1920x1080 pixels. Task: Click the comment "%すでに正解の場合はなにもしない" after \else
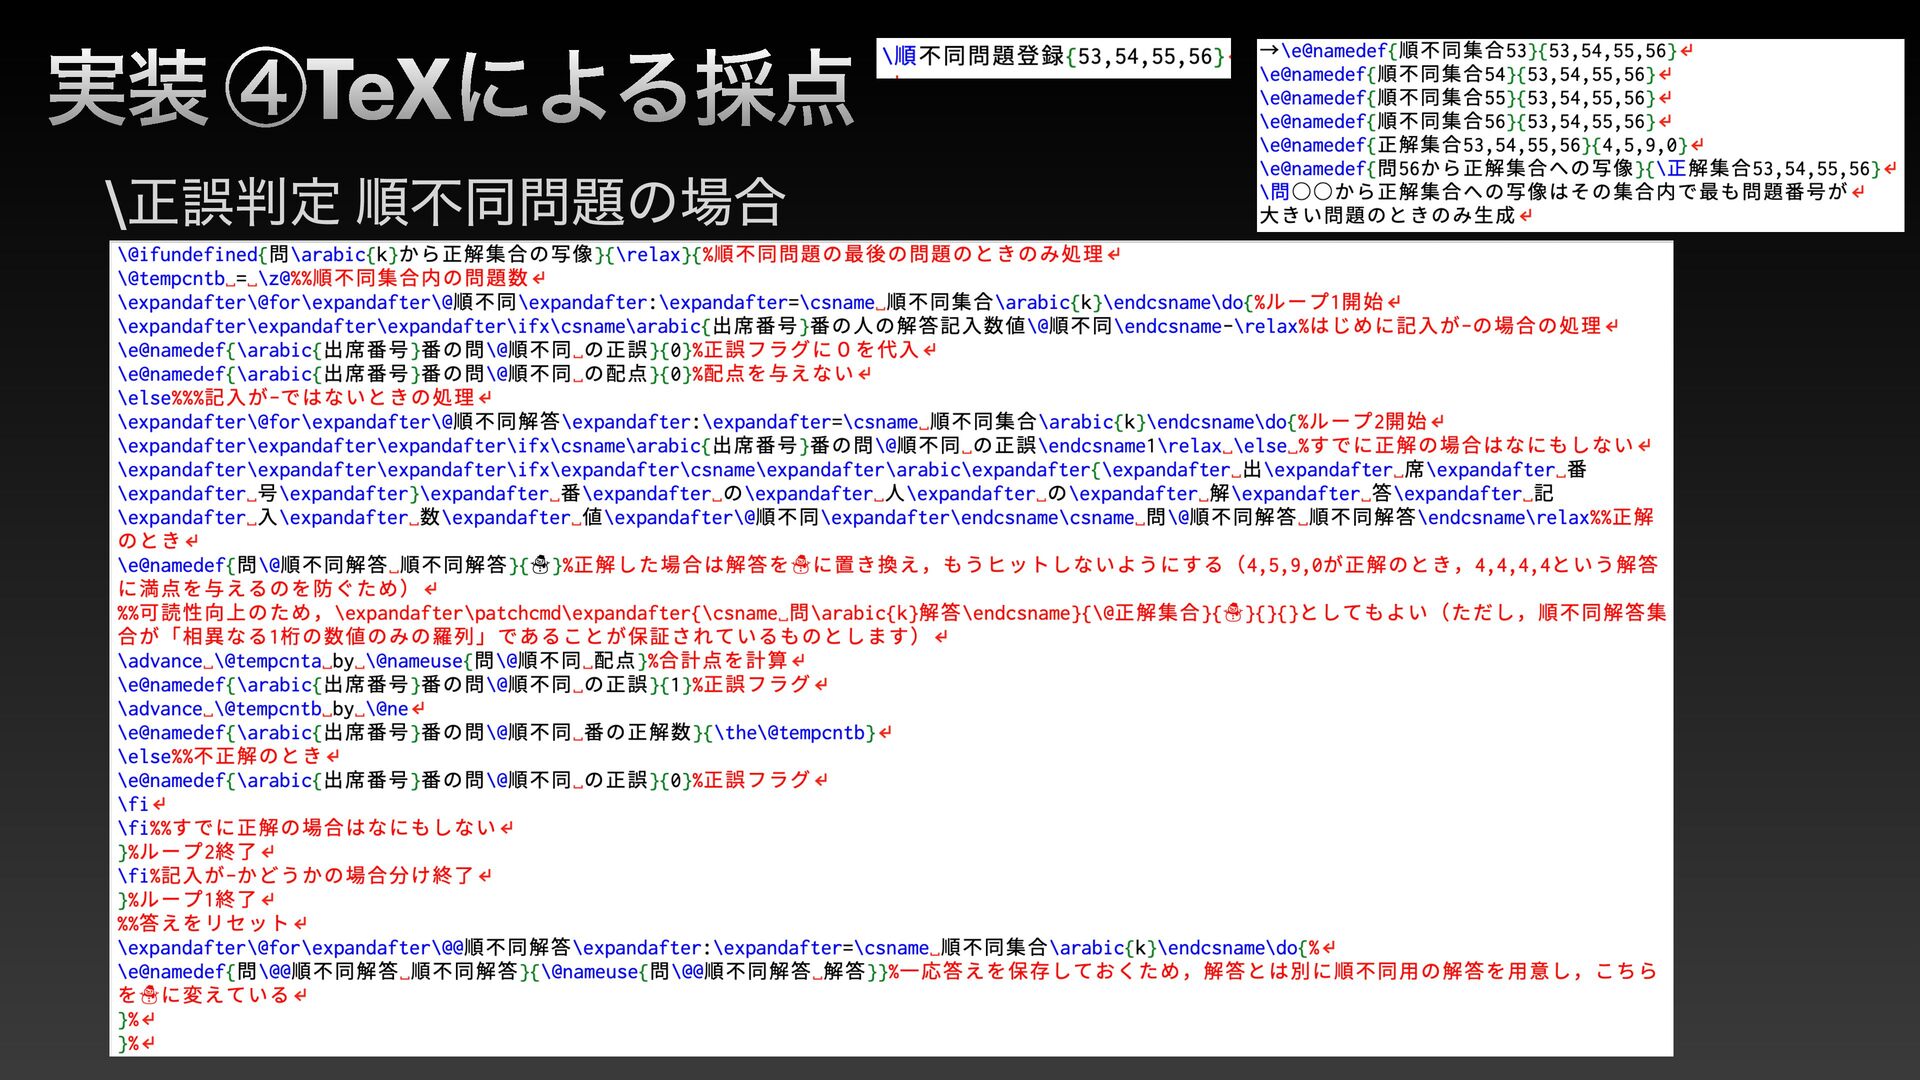(x=1474, y=446)
